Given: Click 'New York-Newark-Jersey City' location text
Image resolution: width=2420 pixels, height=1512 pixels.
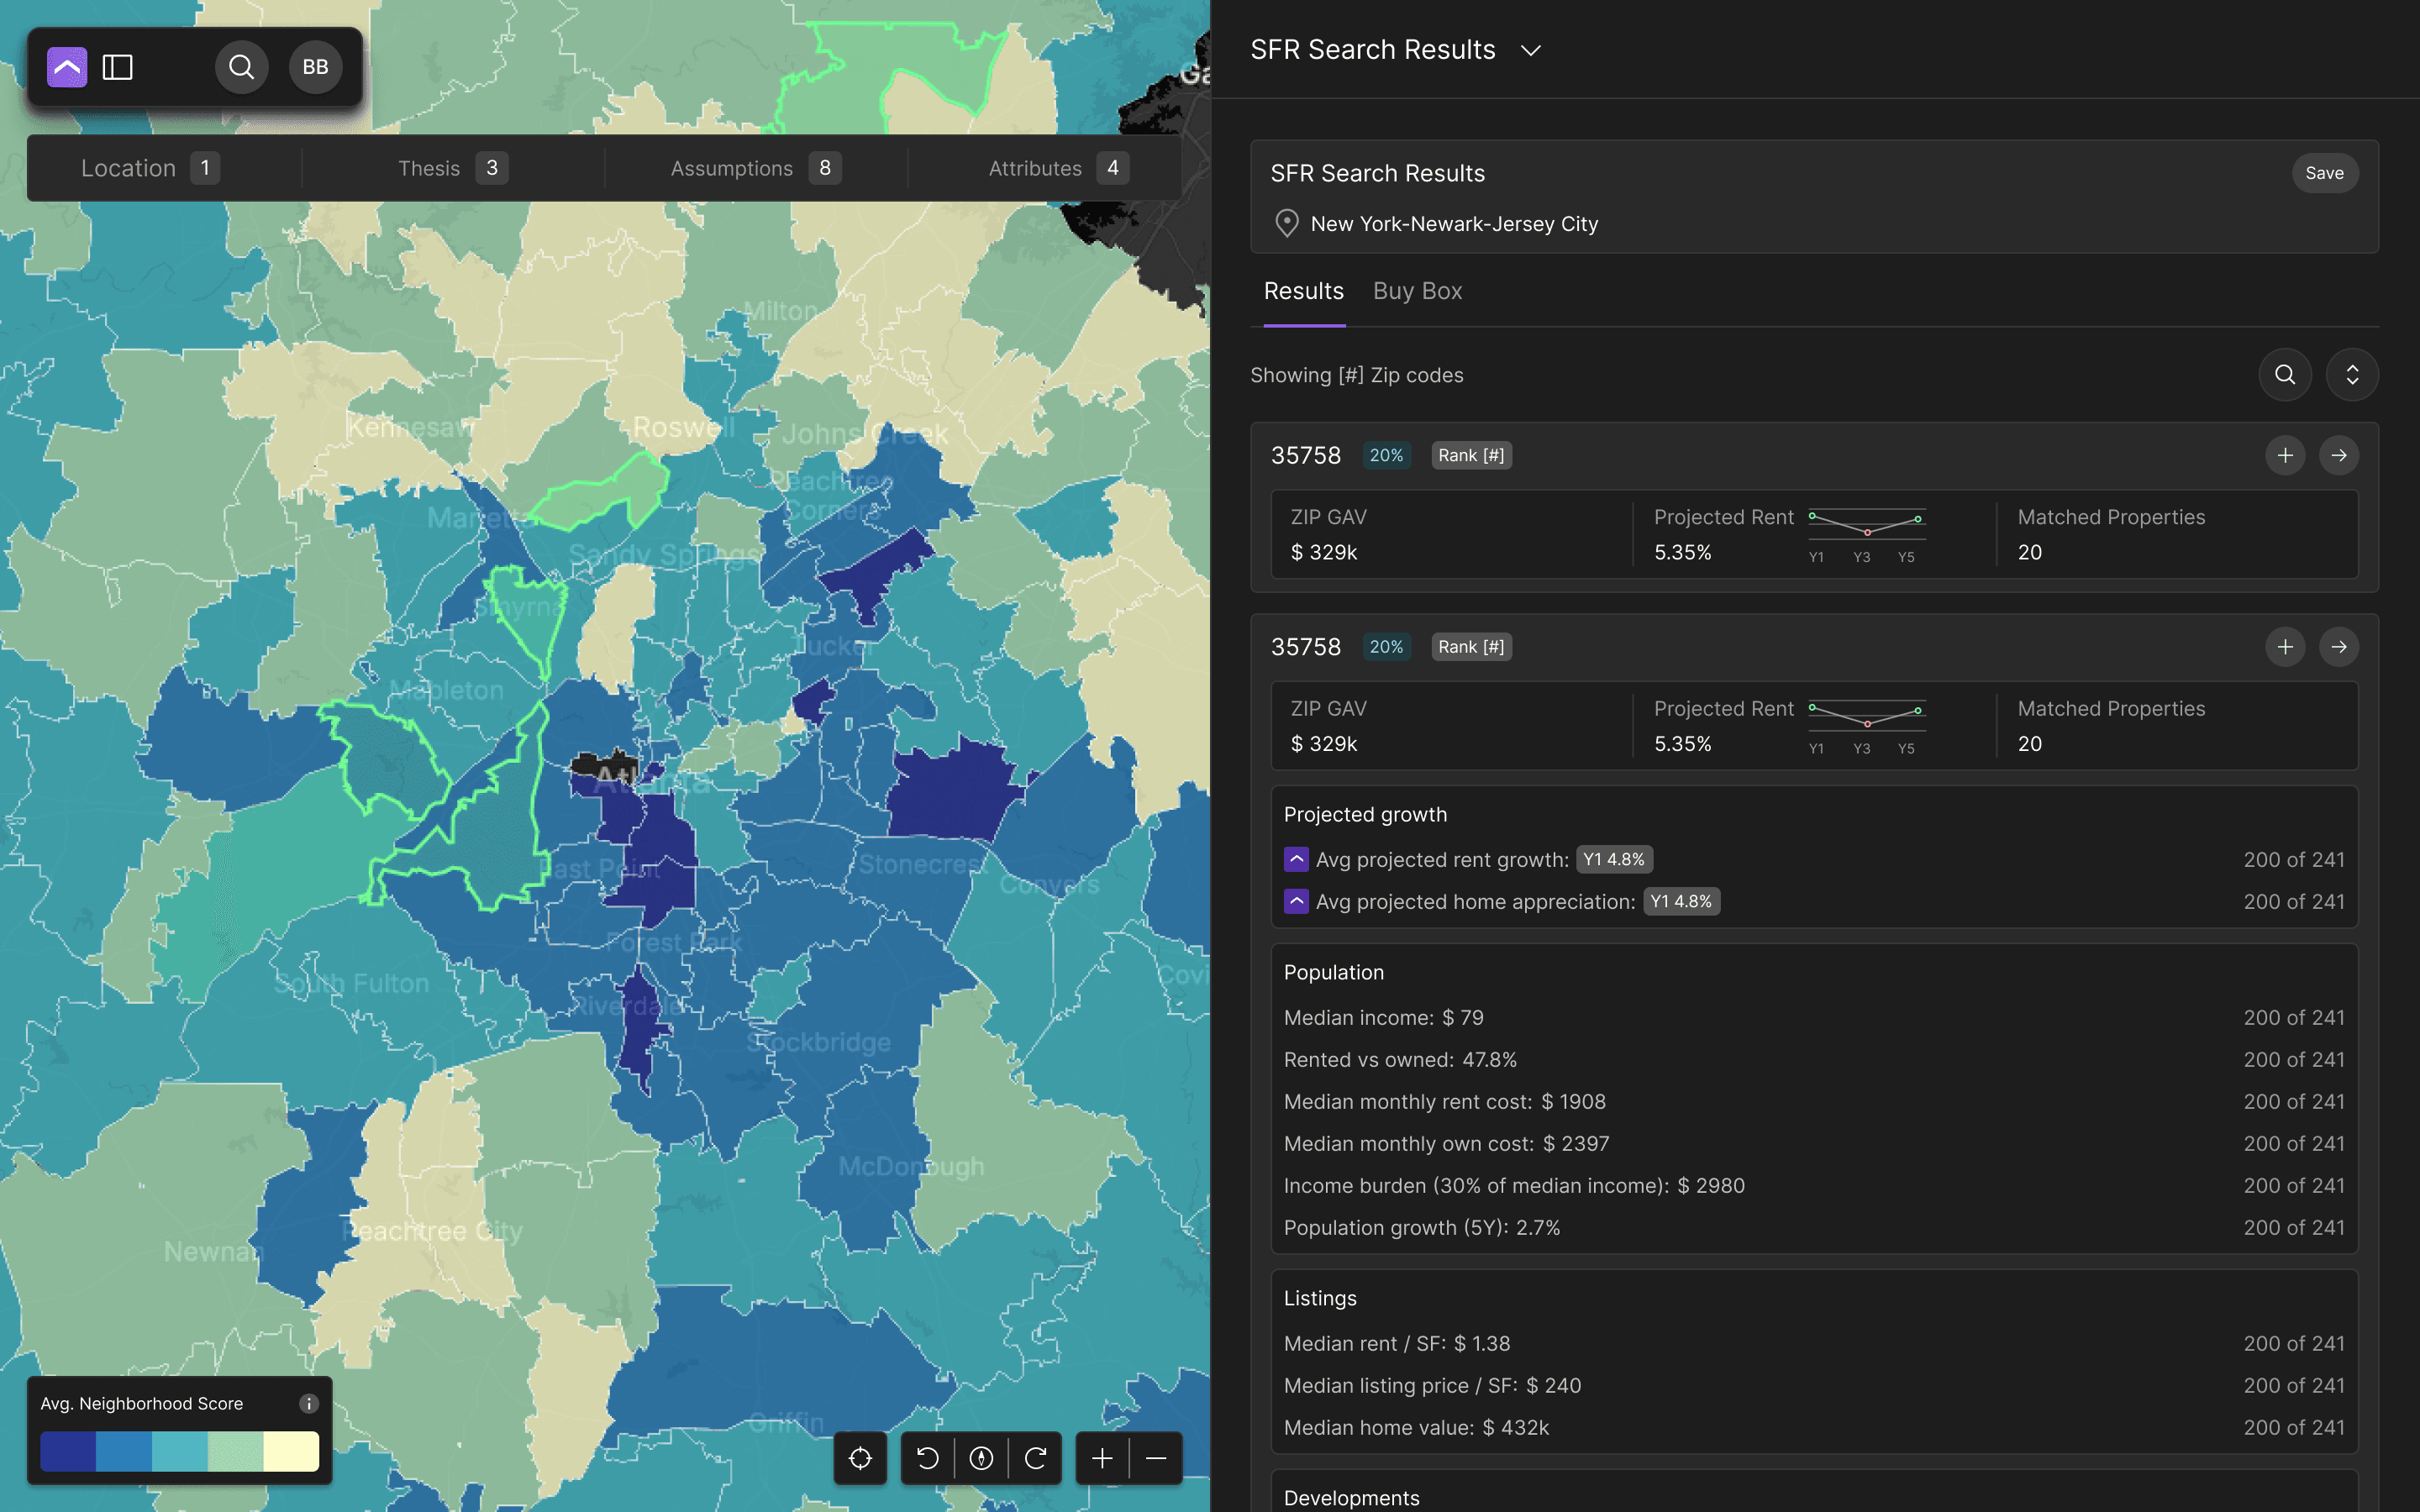Looking at the screenshot, I should click(1454, 224).
